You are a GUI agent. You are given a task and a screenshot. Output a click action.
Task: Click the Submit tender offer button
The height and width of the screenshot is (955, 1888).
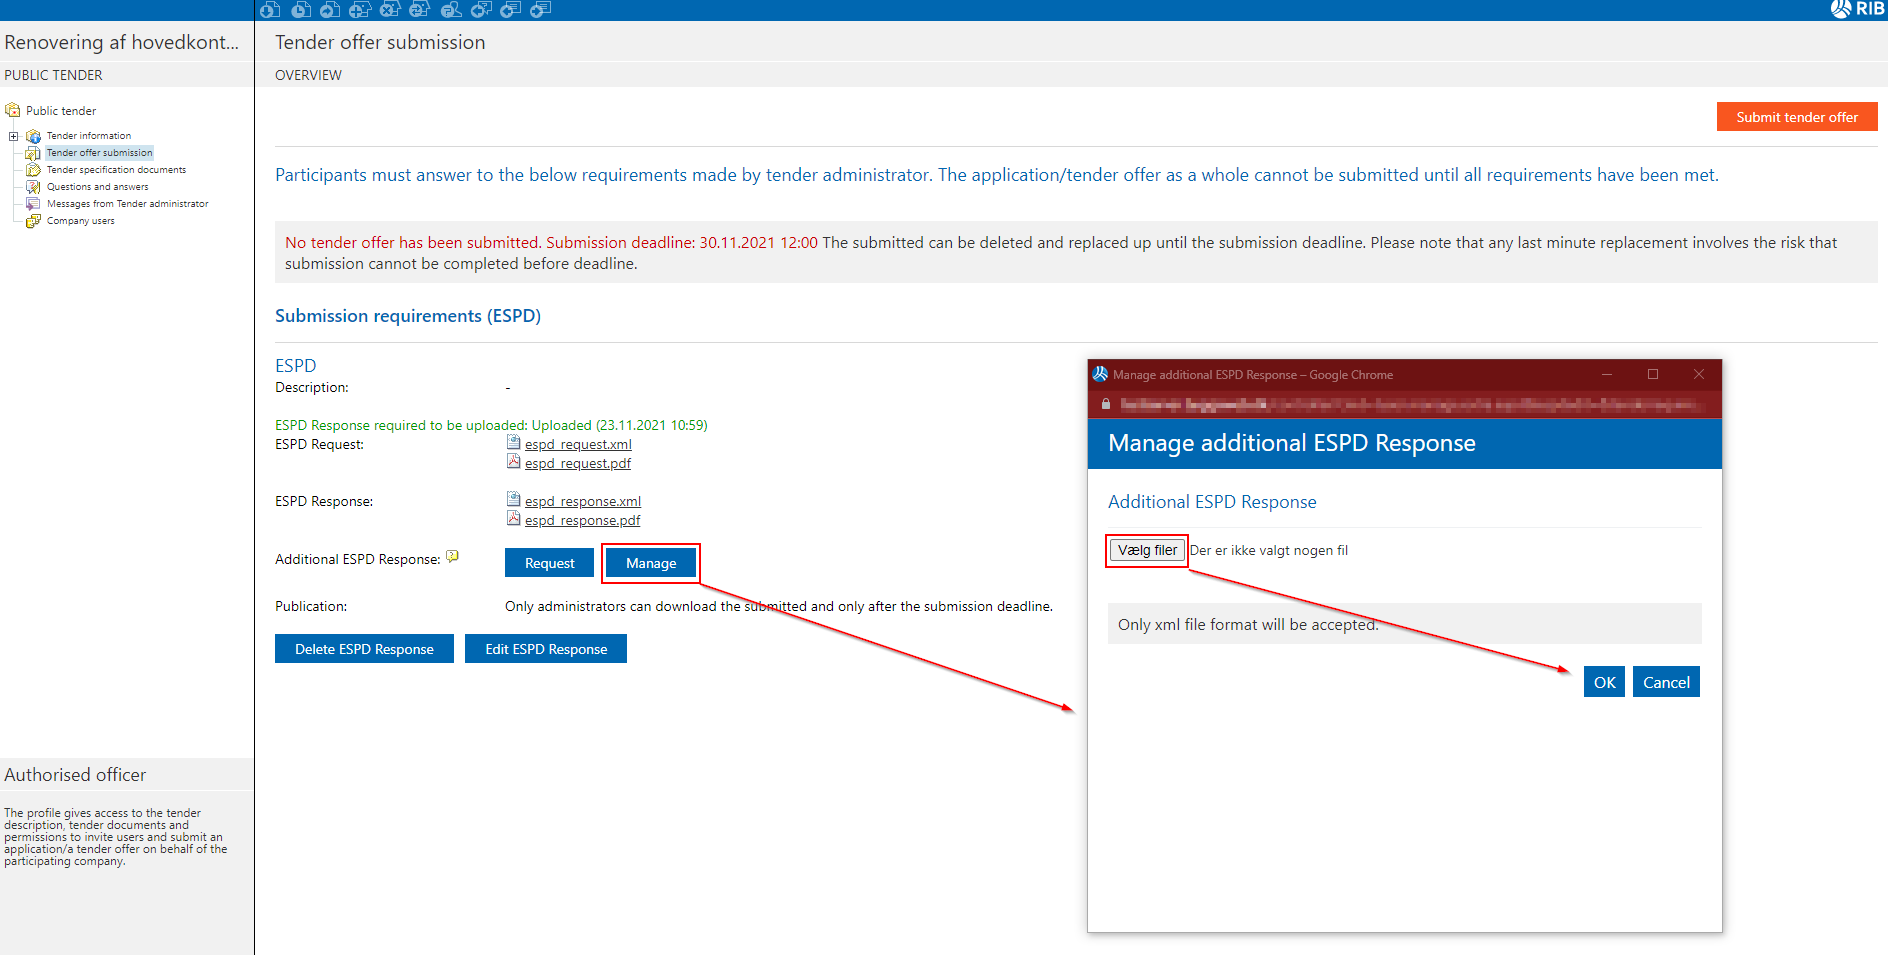point(1796,116)
